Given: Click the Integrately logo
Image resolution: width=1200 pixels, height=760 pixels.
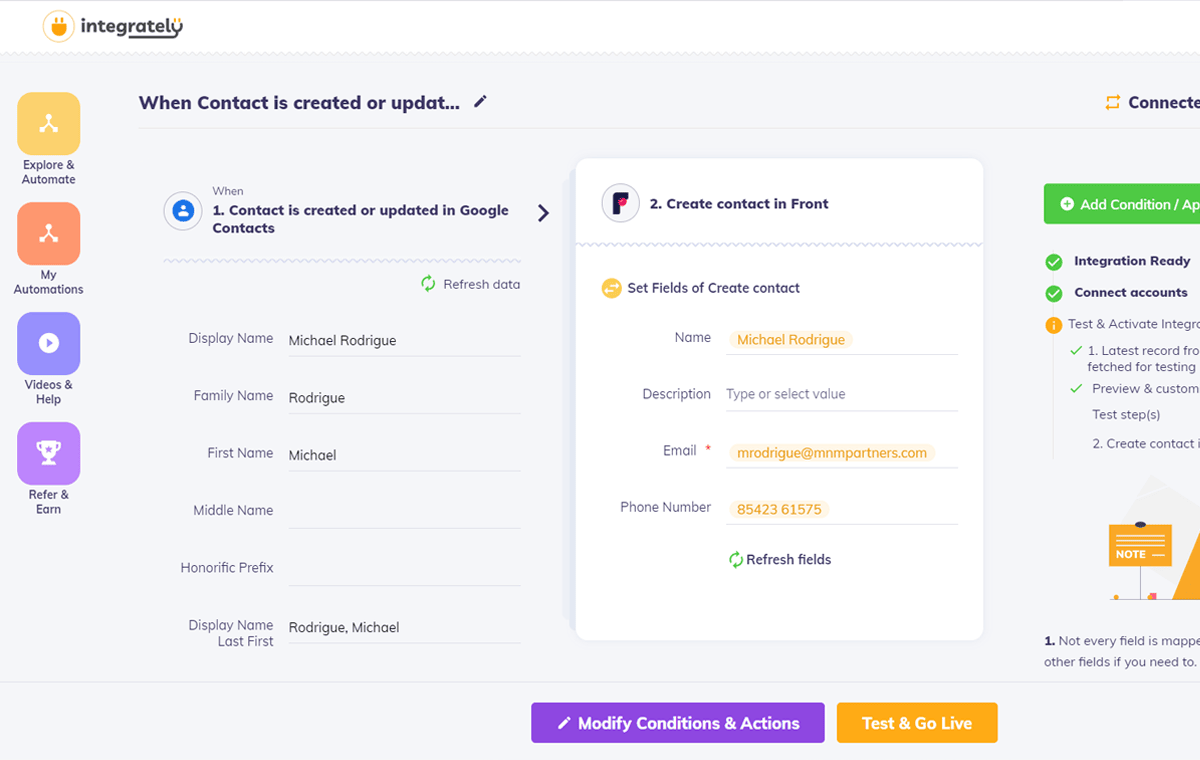Looking at the screenshot, I should [111, 27].
